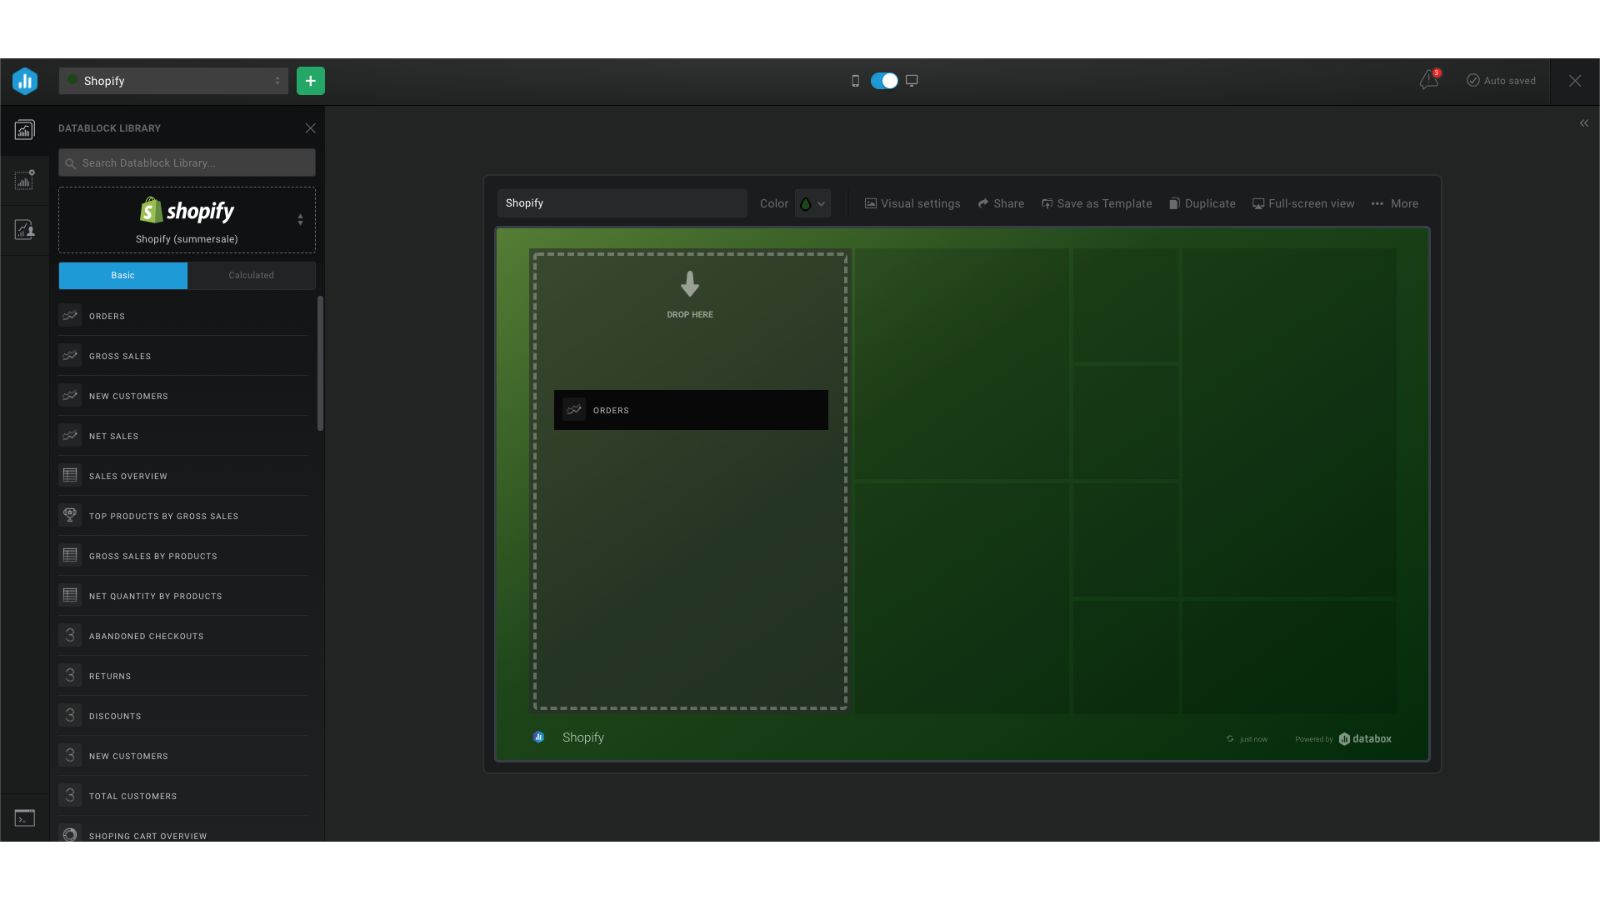This screenshot has width=1600, height=900.
Task: Click the Databox logo in the top-left corner
Action: click(24, 80)
